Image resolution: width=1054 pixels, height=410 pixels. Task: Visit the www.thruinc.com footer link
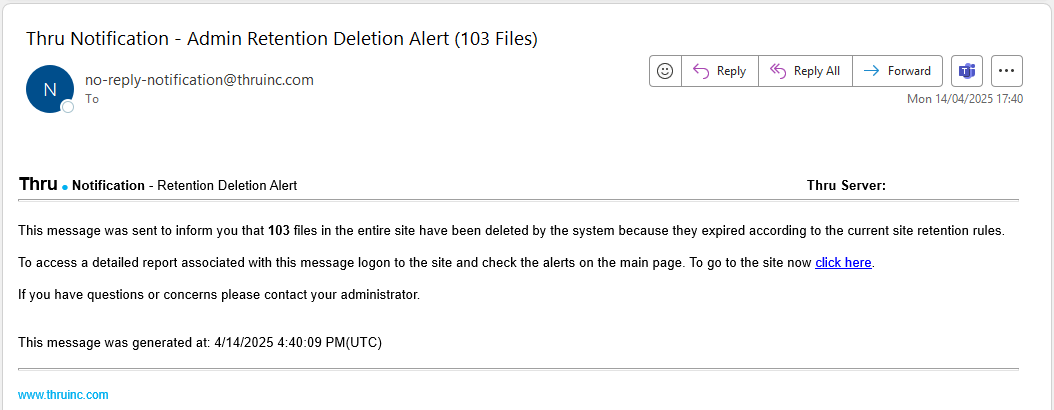[63, 395]
